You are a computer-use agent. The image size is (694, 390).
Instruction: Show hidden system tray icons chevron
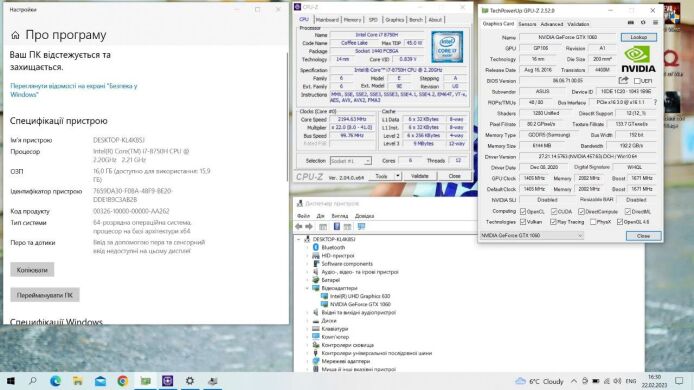tap(574, 381)
